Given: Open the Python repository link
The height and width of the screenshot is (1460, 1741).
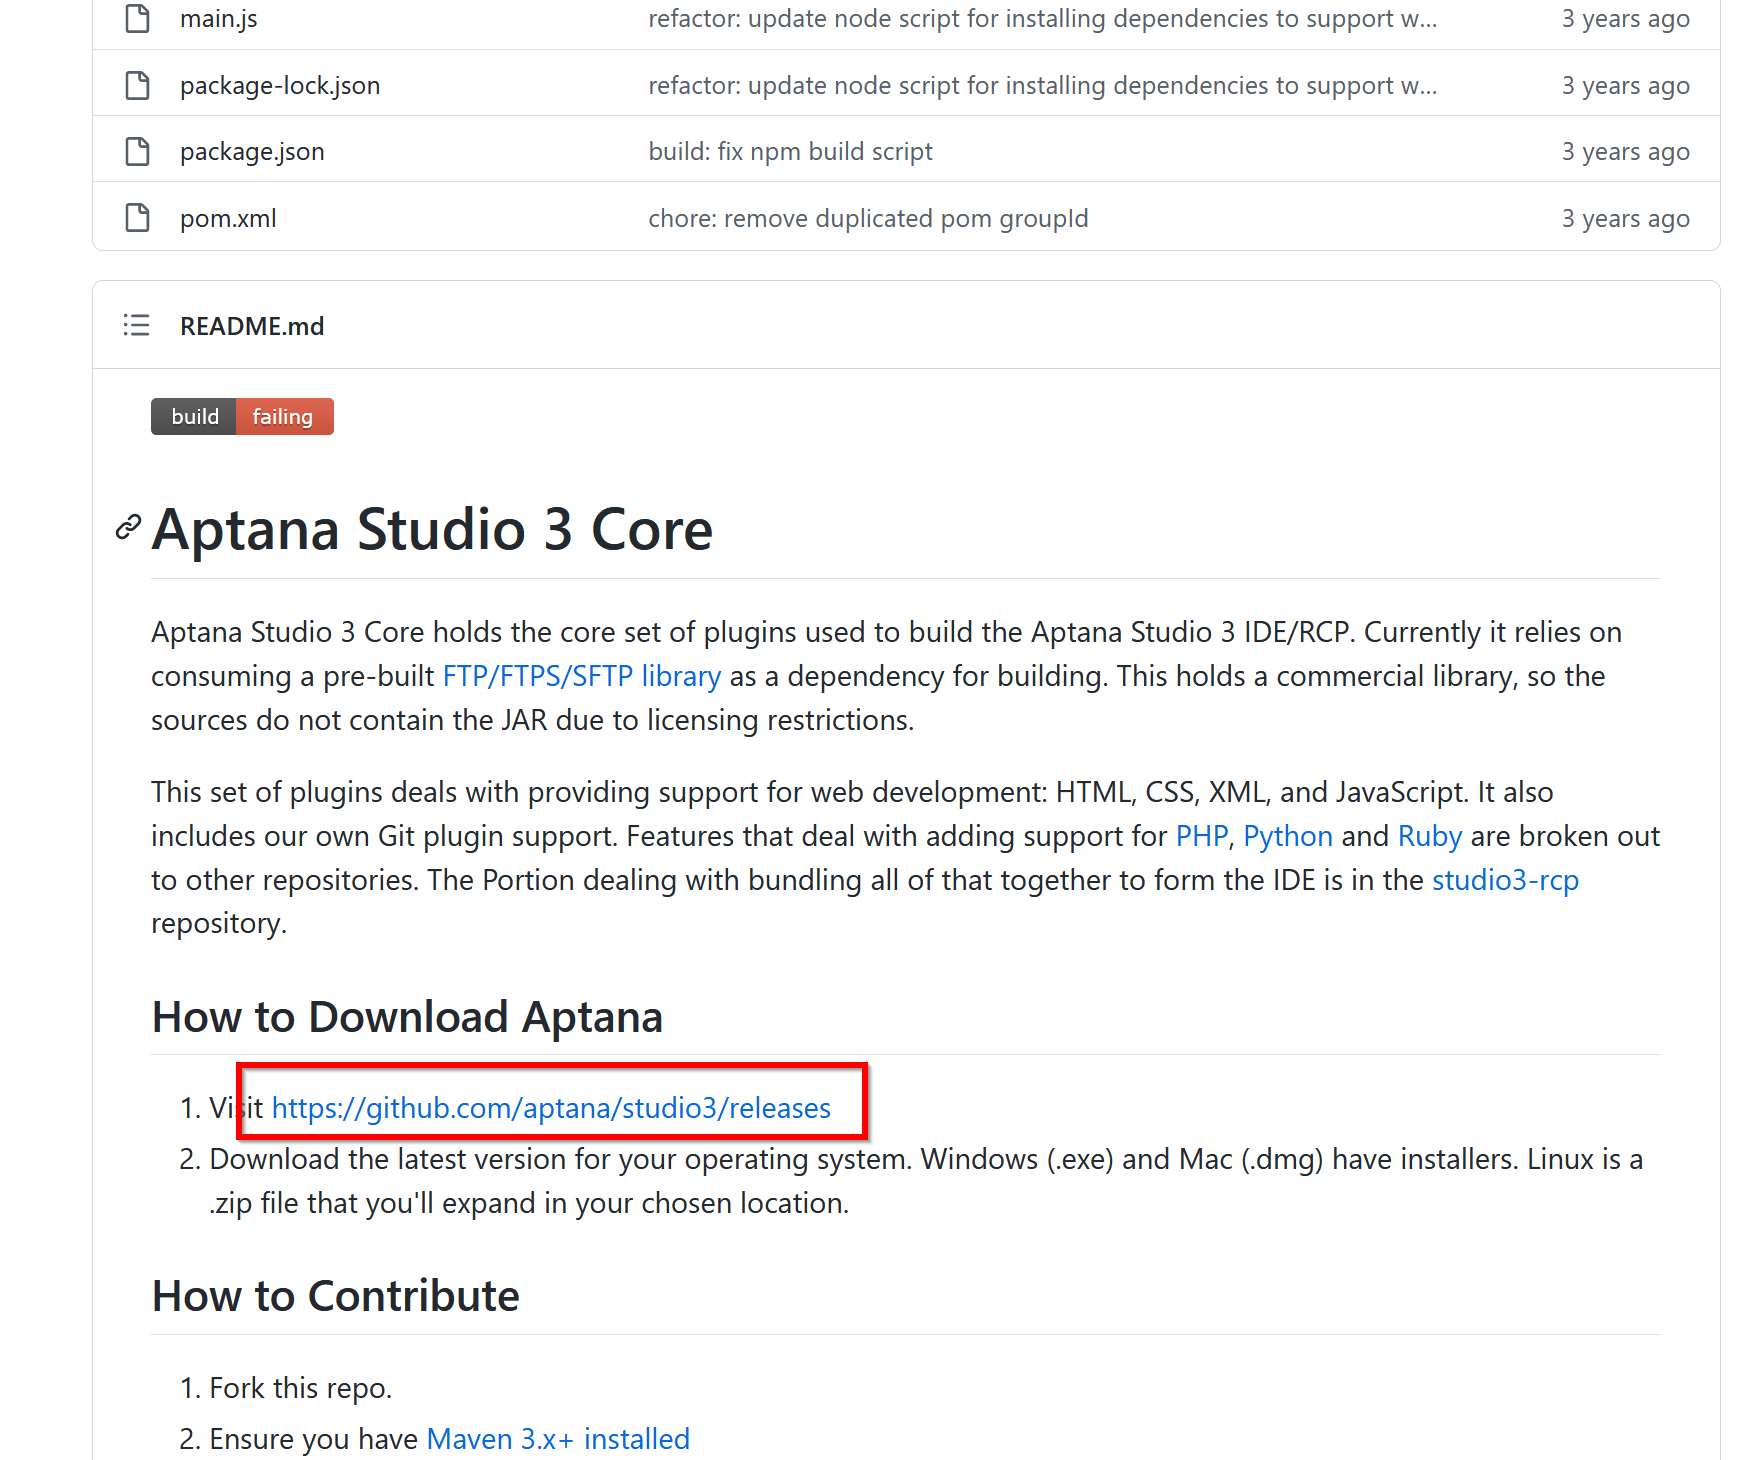Looking at the screenshot, I should 1288,836.
